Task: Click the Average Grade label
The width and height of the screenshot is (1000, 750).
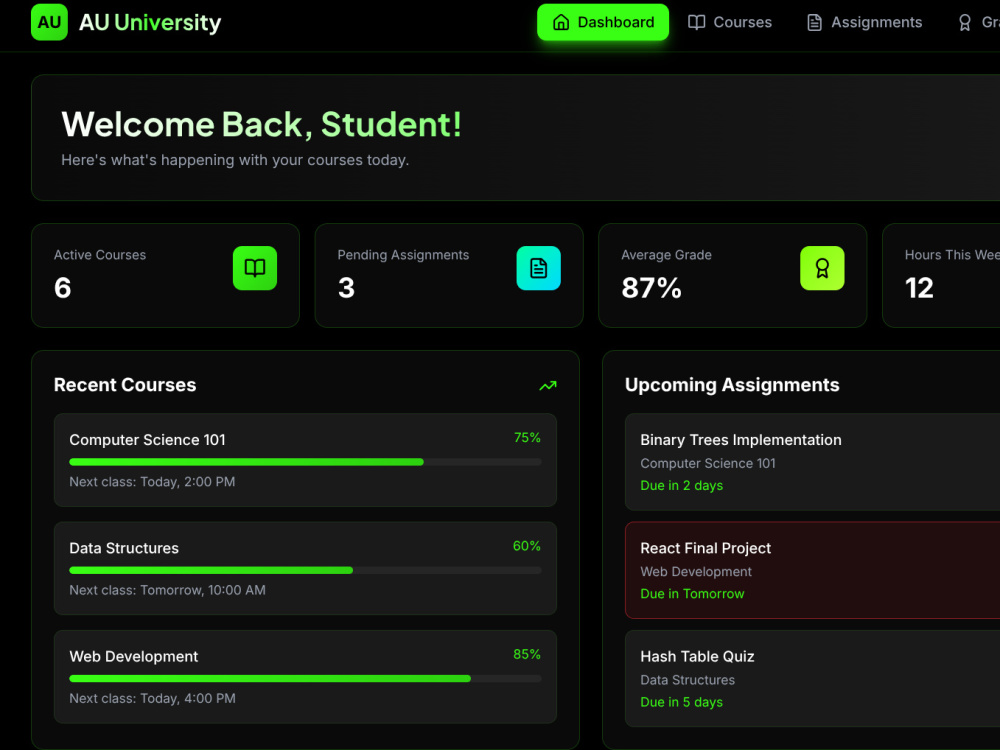Action: pos(666,255)
